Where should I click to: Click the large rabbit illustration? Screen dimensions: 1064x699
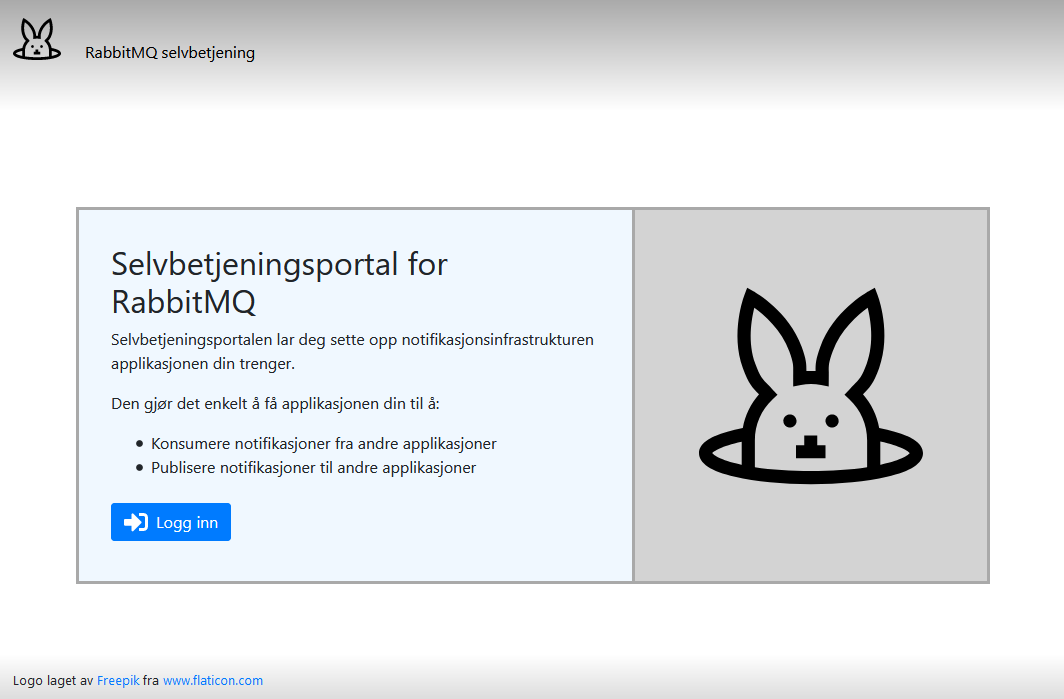tap(811, 385)
